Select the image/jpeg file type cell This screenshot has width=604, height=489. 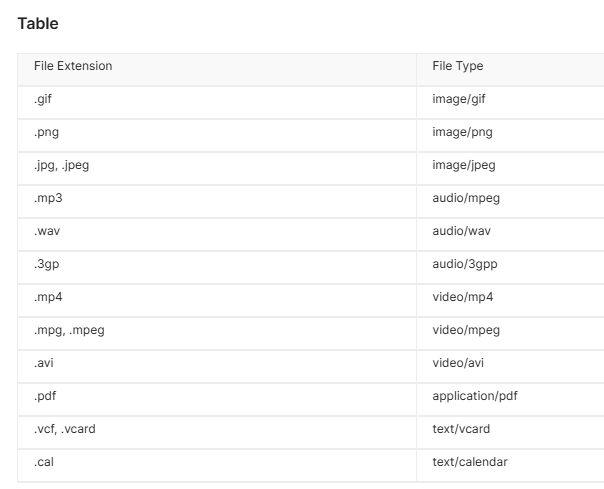[x=464, y=165]
